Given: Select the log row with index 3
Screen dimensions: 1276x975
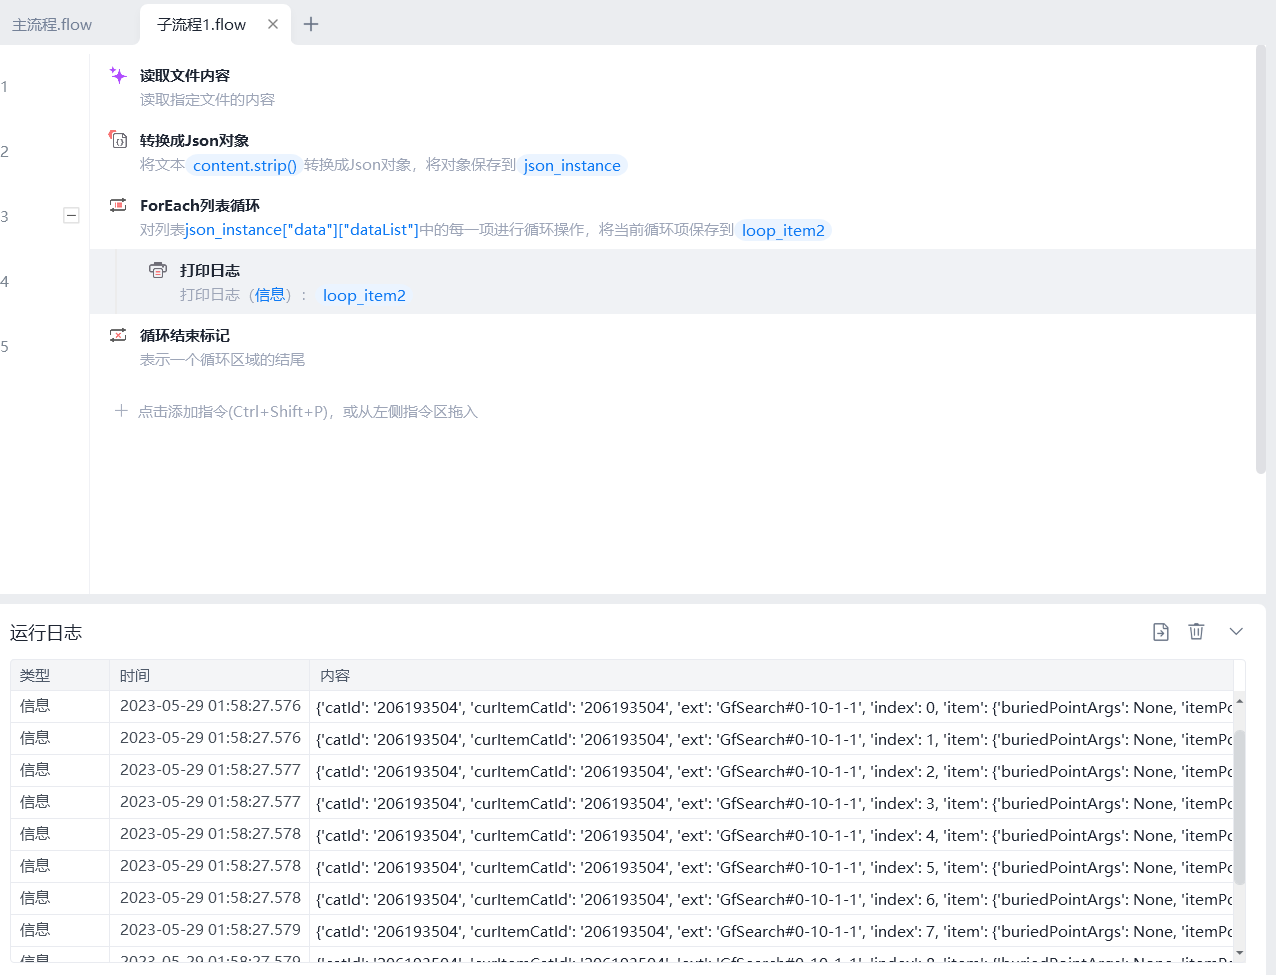Looking at the screenshot, I should coord(620,803).
